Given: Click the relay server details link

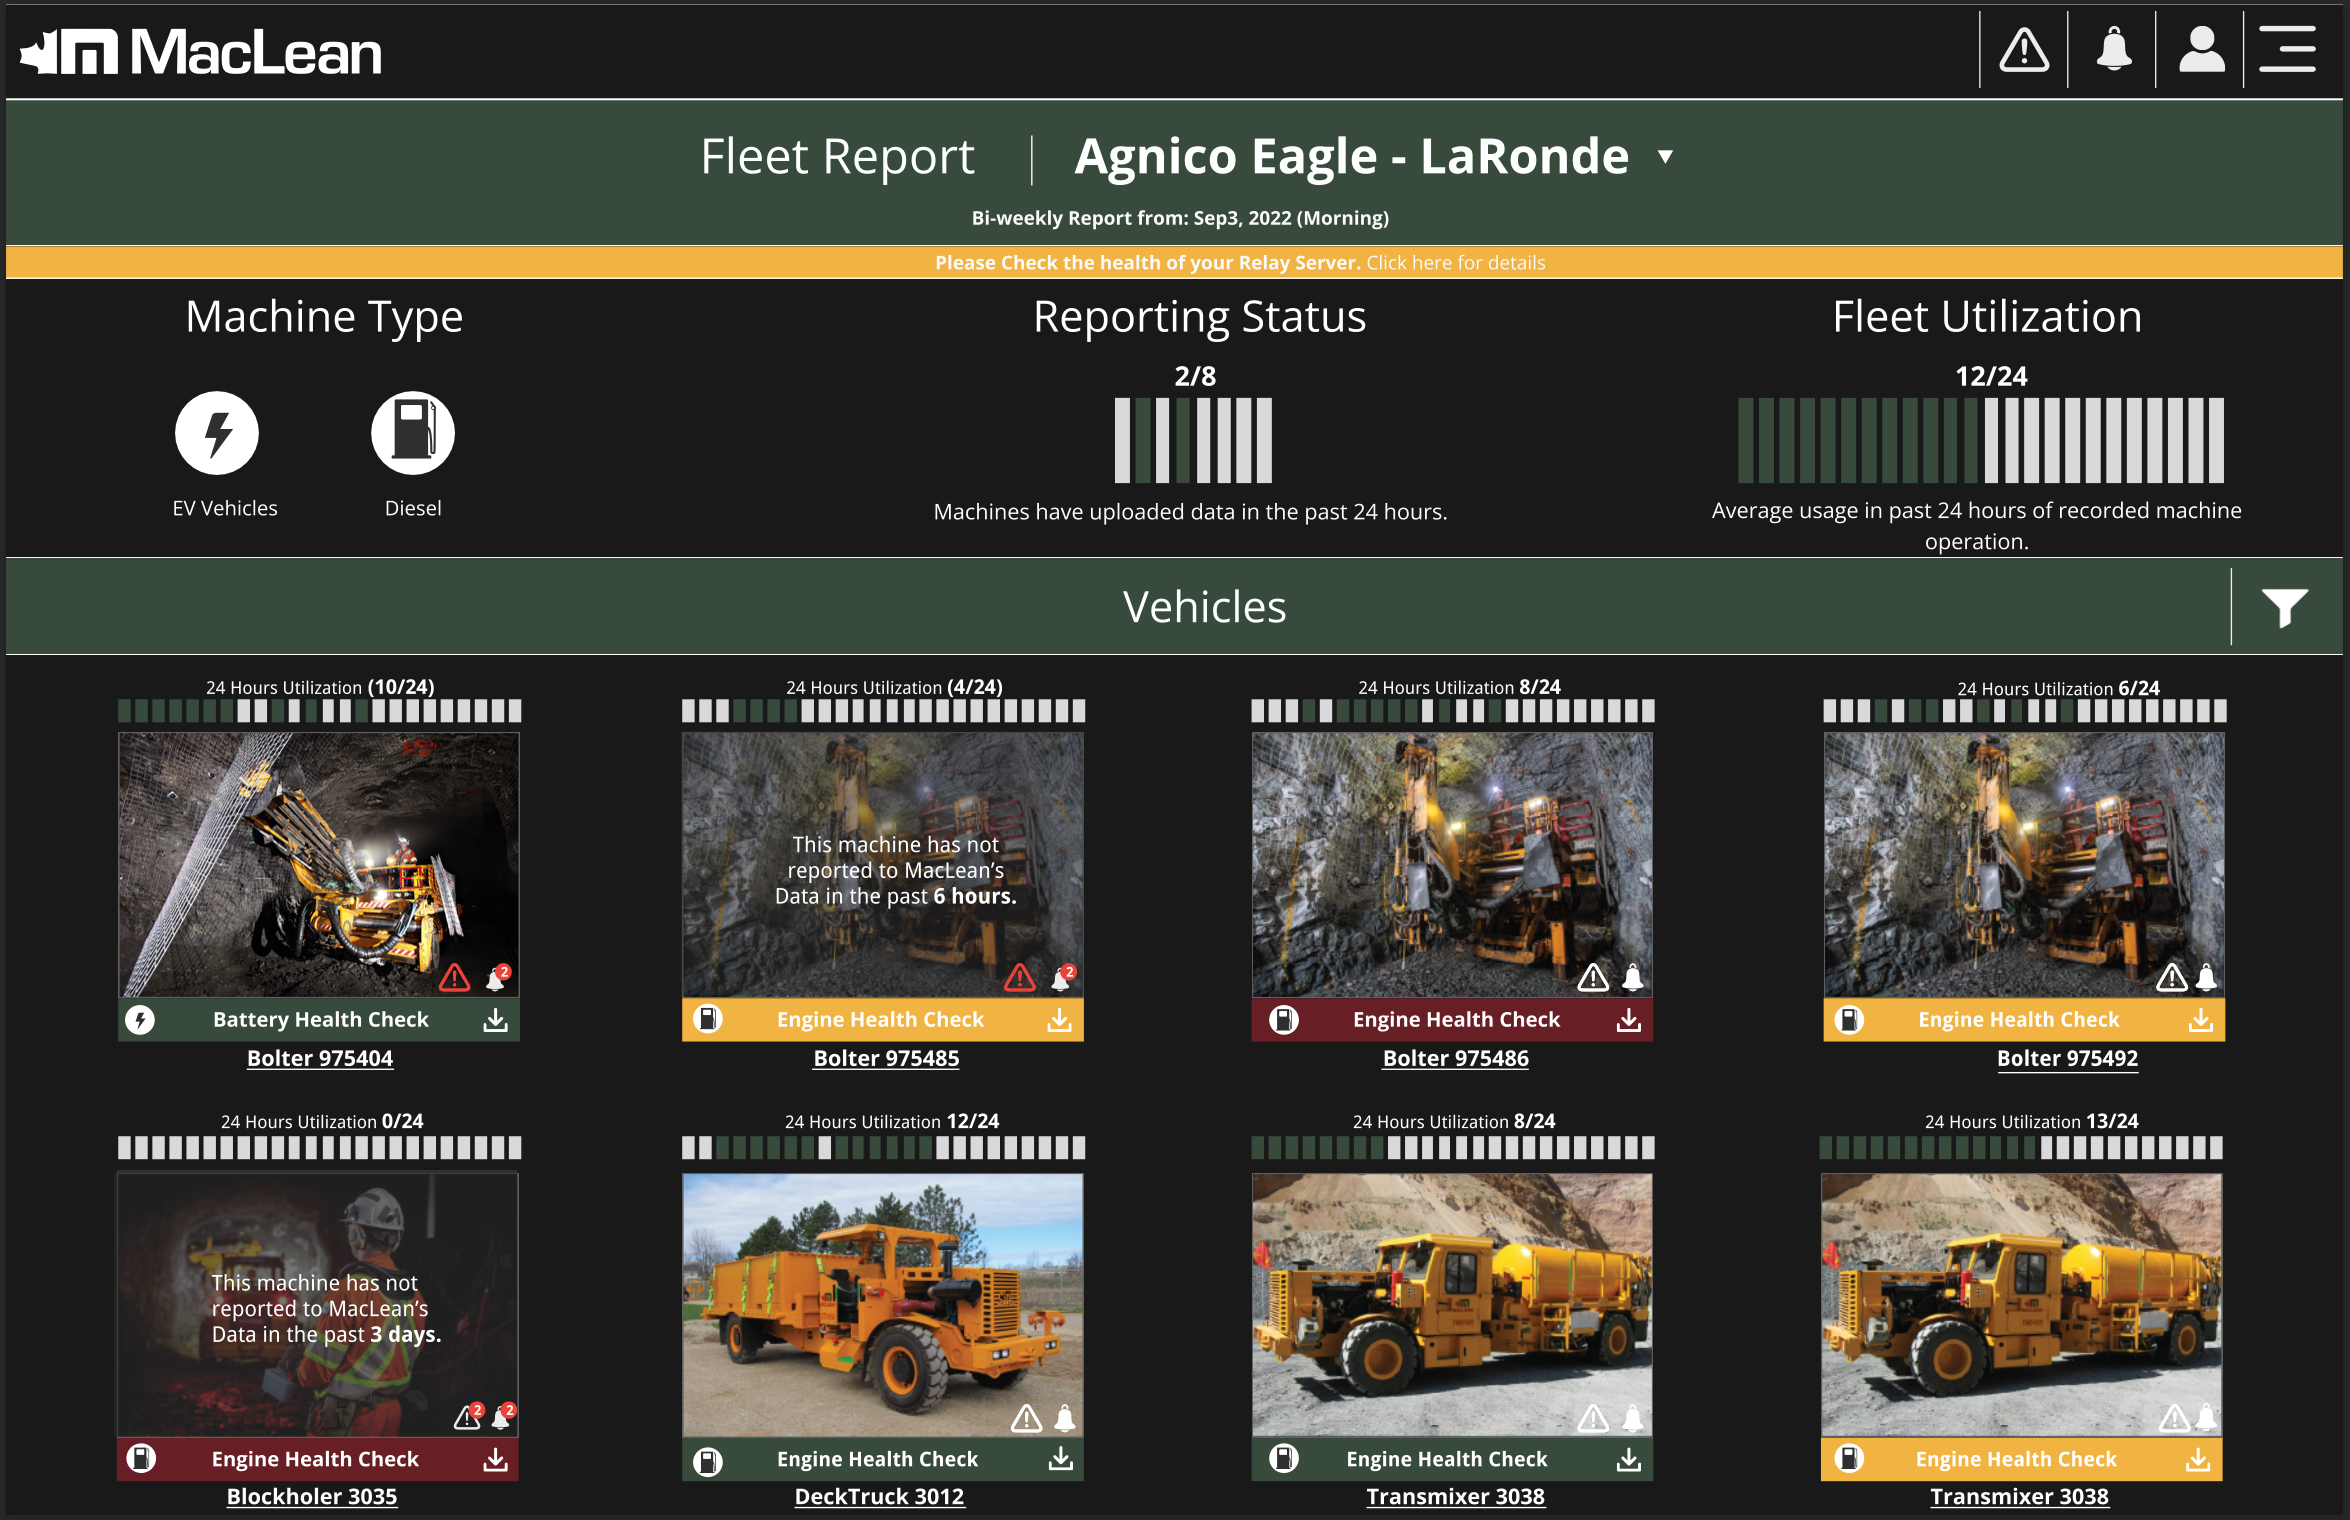Looking at the screenshot, I should [1455, 263].
